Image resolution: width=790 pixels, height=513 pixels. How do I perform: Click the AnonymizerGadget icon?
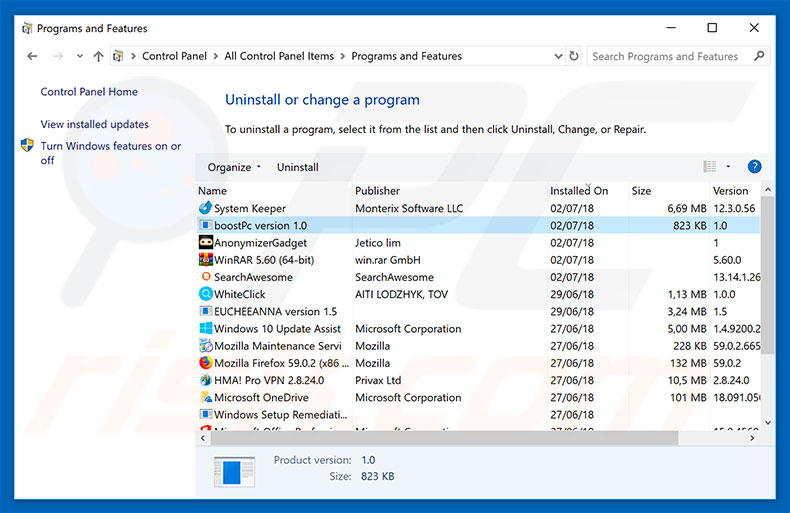coord(206,242)
